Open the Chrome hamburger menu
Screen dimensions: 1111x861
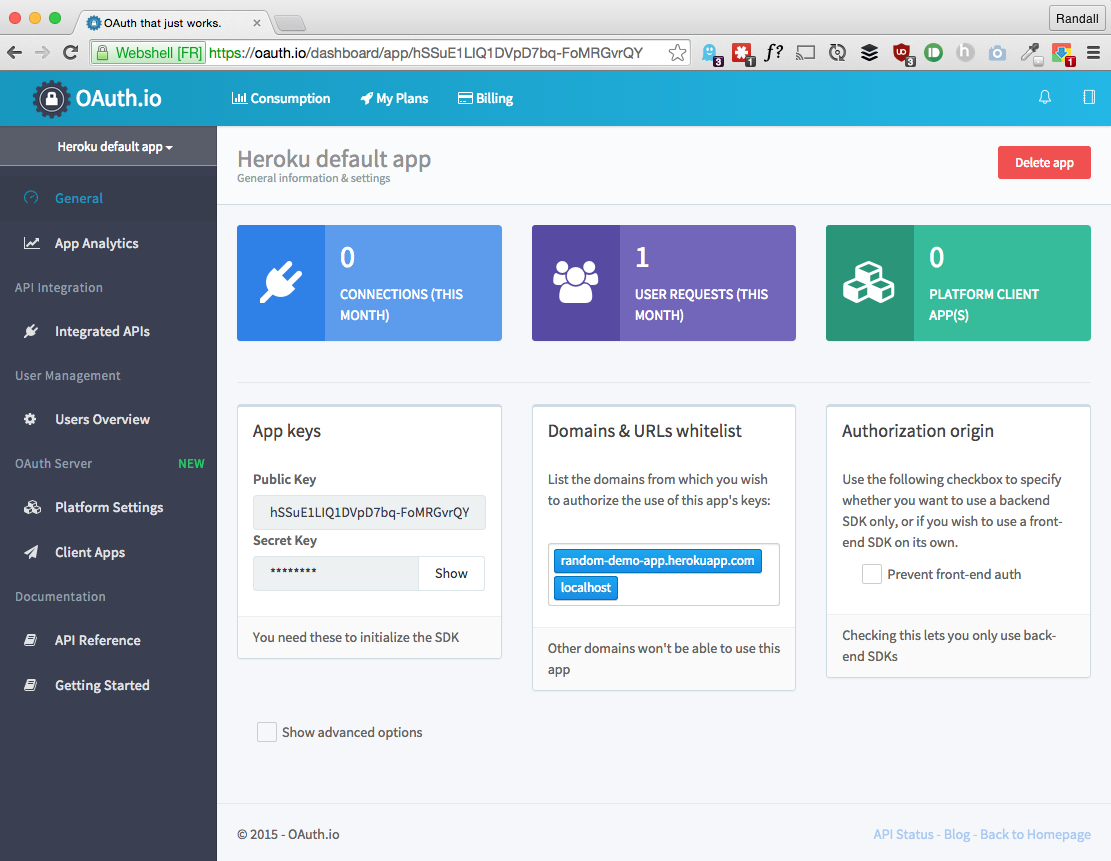(x=1093, y=52)
